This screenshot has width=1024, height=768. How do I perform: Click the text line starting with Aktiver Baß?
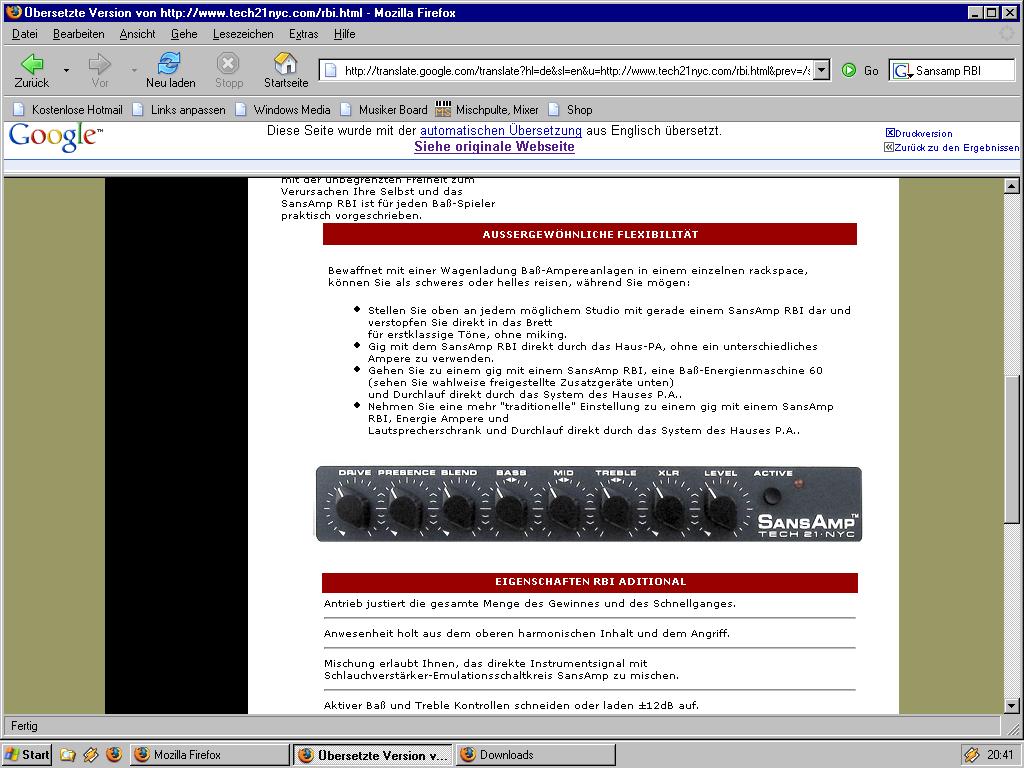[x=511, y=705]
